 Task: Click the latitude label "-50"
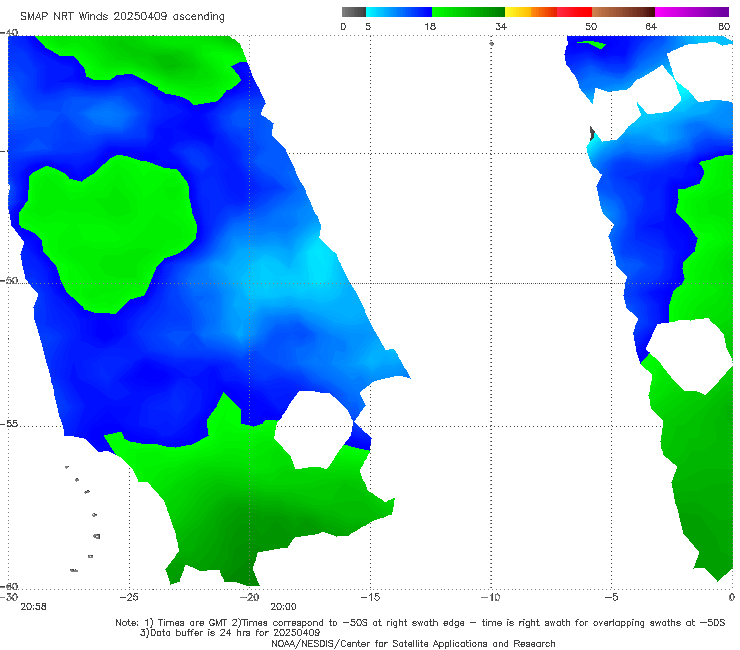coord(9,280)
